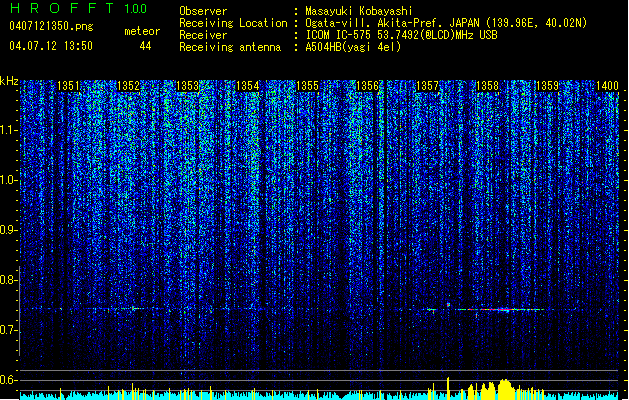Screen dimensions: 629x400
Task: Click the 0.9 kHz axis tick label
Action: point(8,230)
